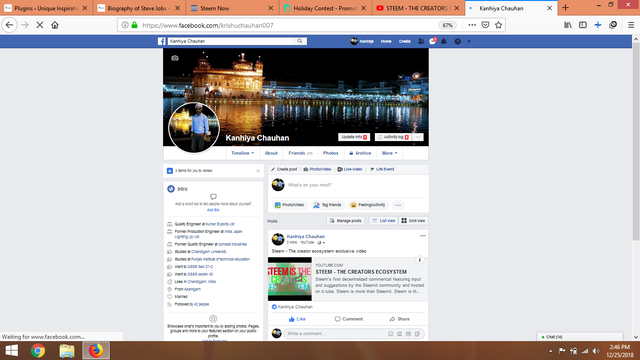Post a GIF in the comment
Screen dimensions: 640x360
[x=408, y=333]
